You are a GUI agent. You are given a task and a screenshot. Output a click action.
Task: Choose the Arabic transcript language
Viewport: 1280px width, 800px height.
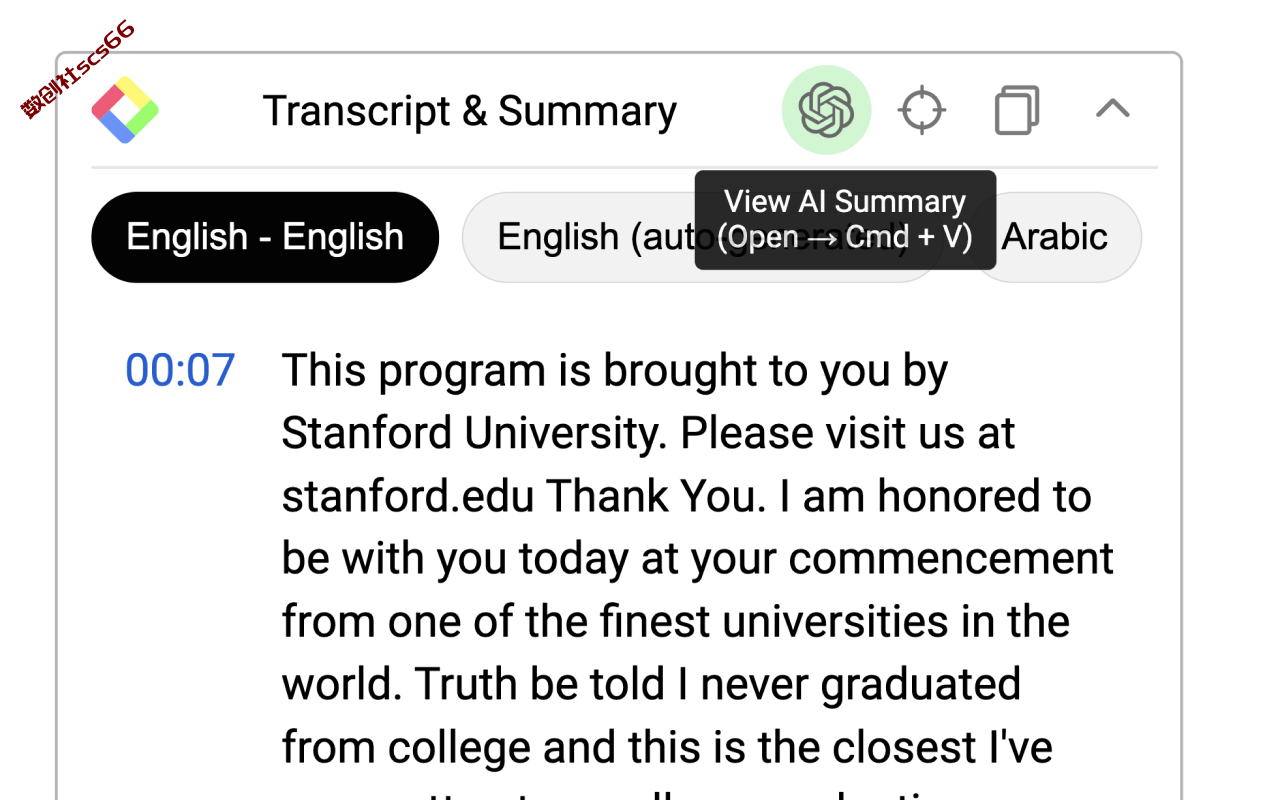pos(1056,237)
